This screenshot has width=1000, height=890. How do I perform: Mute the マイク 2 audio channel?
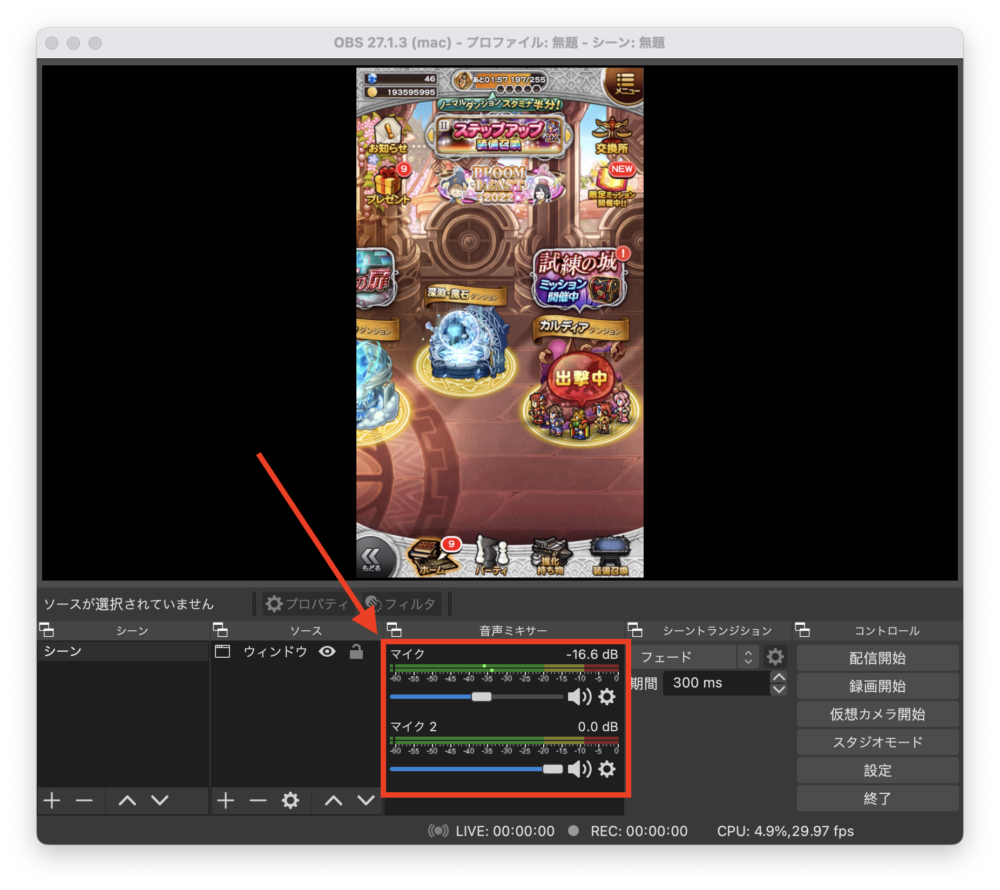pos(579,769)
